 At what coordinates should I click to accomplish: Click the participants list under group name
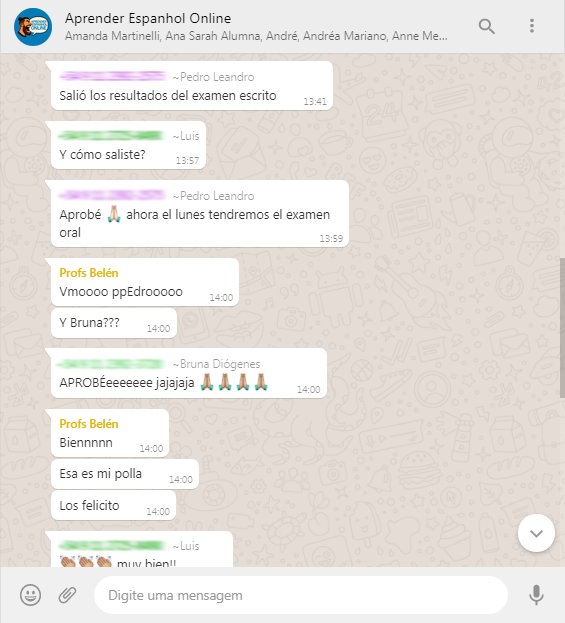click(256, 36)
